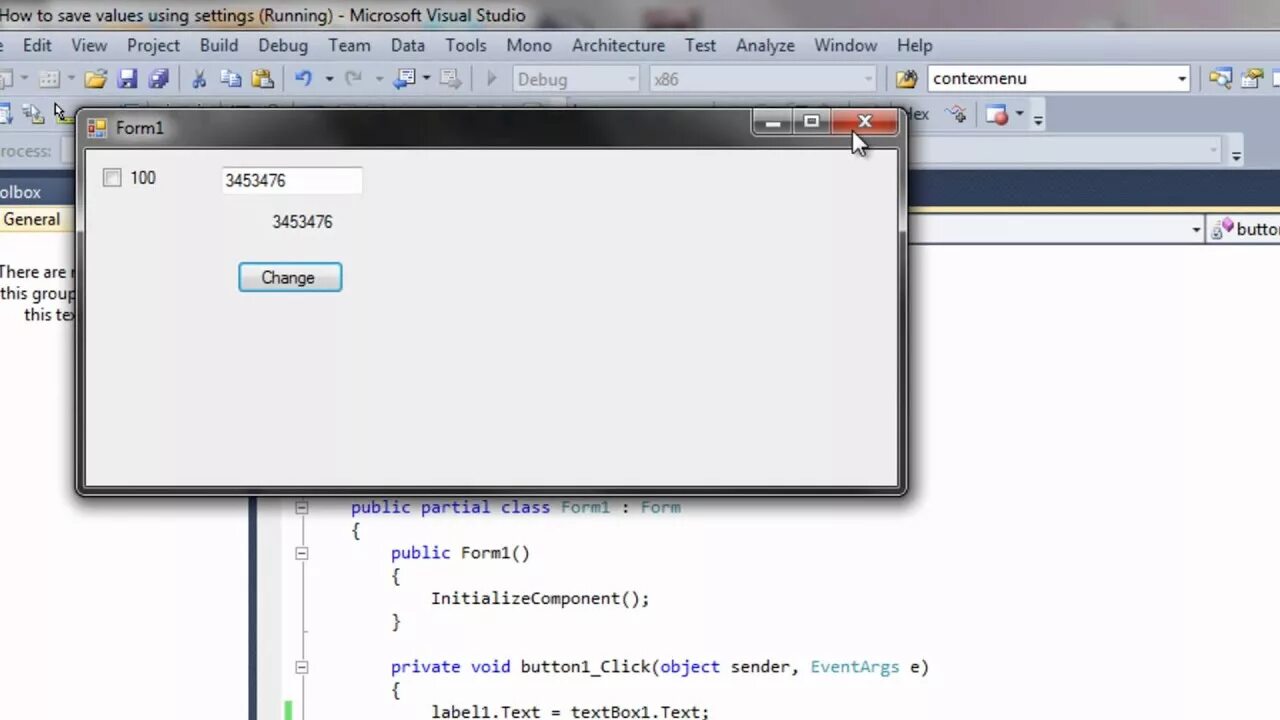
Task: Click the Form1 window title icon
Action: tap(97, 128)
